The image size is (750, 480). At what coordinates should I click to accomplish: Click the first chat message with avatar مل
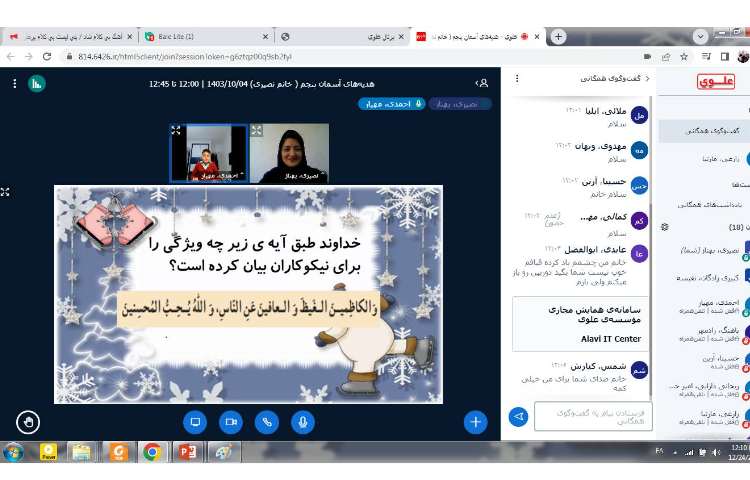606,117
